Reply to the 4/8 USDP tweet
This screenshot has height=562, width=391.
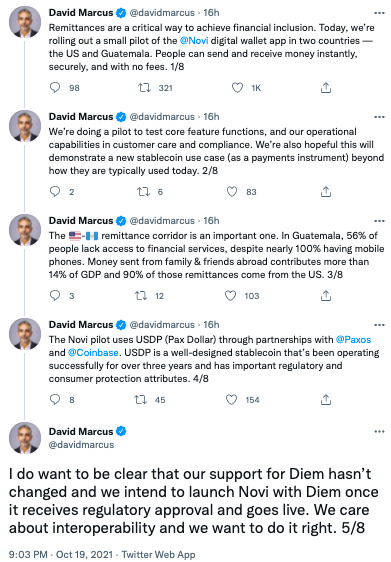[x=55, y=399]
